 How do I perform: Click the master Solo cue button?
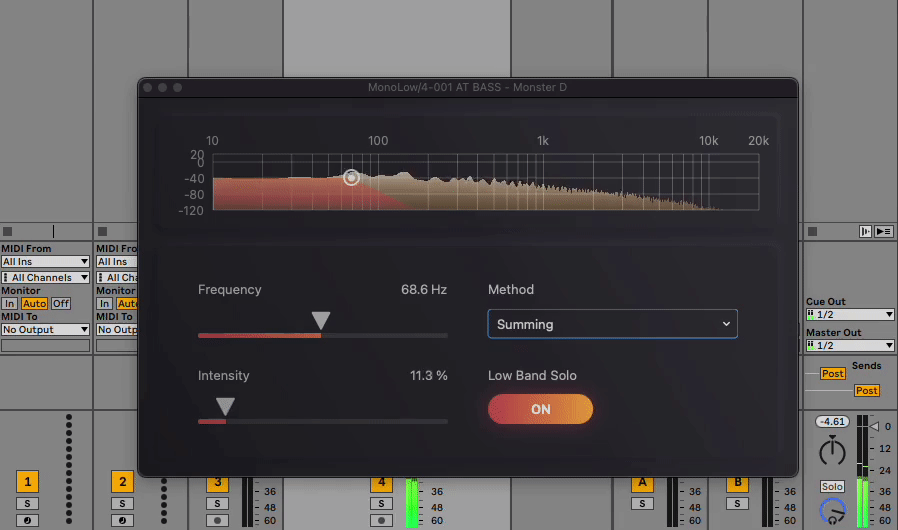[832, 487]
